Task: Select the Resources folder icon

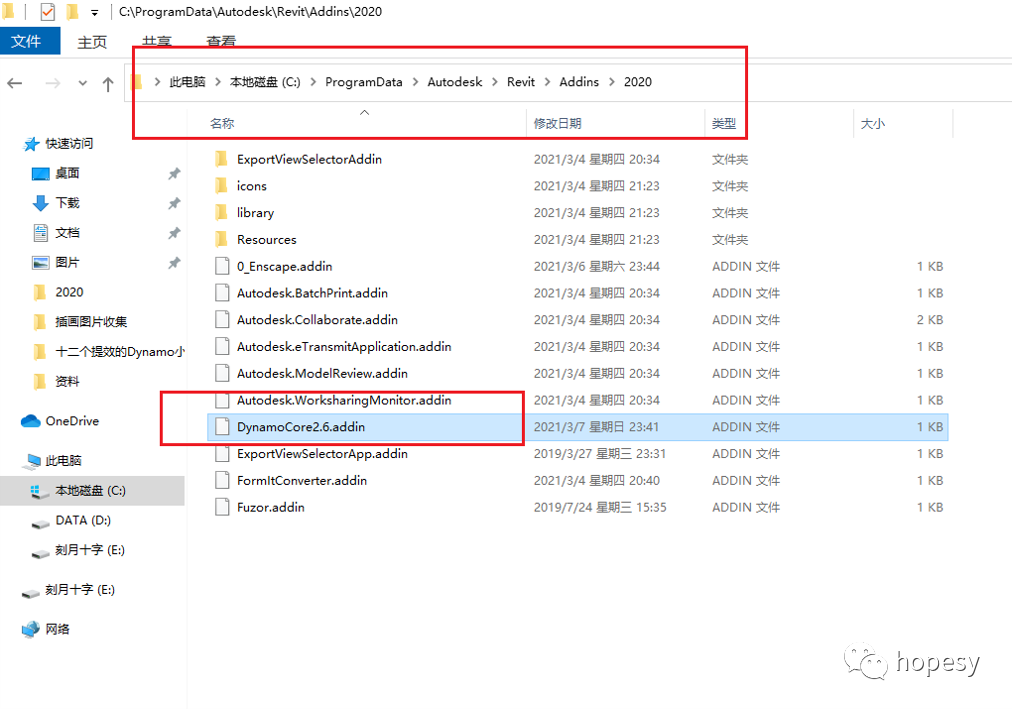Action: click(x=221, y=239)
